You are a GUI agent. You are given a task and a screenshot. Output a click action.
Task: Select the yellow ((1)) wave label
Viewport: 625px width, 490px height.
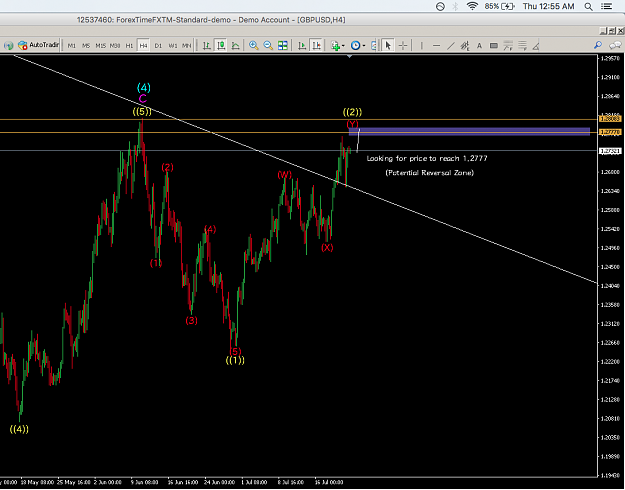point(235,360)
